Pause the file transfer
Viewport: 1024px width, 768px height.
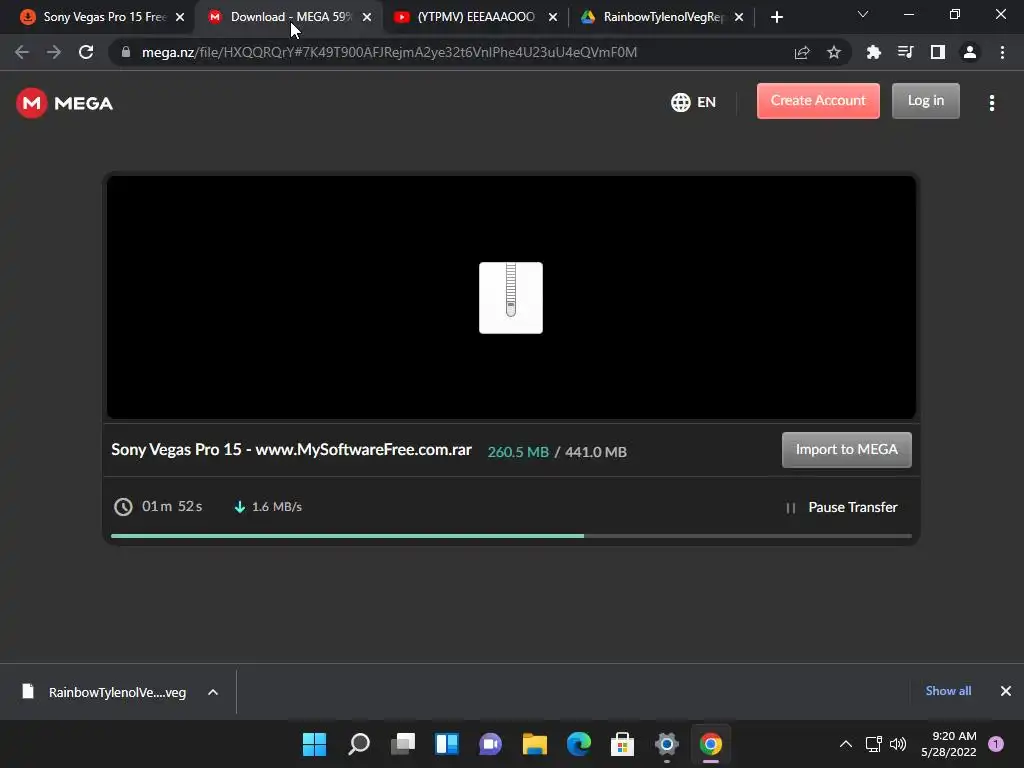click(842, 507)
